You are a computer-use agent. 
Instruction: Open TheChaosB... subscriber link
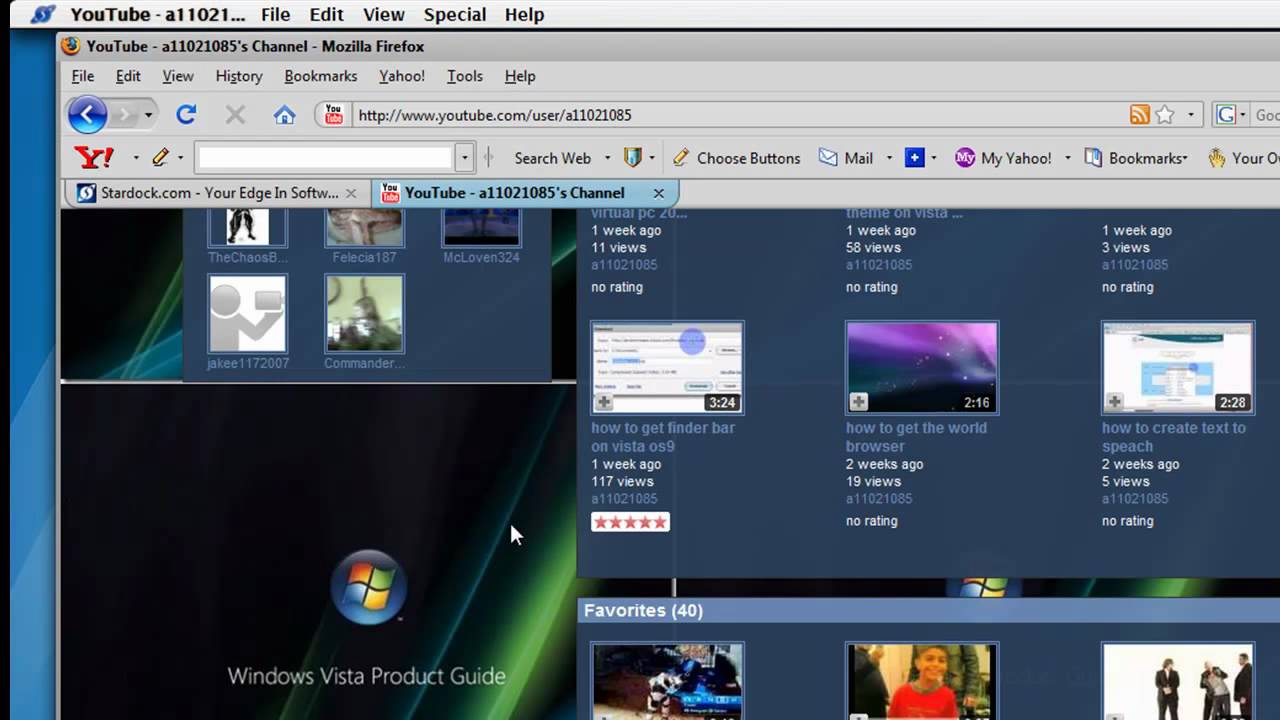point(247,257)
